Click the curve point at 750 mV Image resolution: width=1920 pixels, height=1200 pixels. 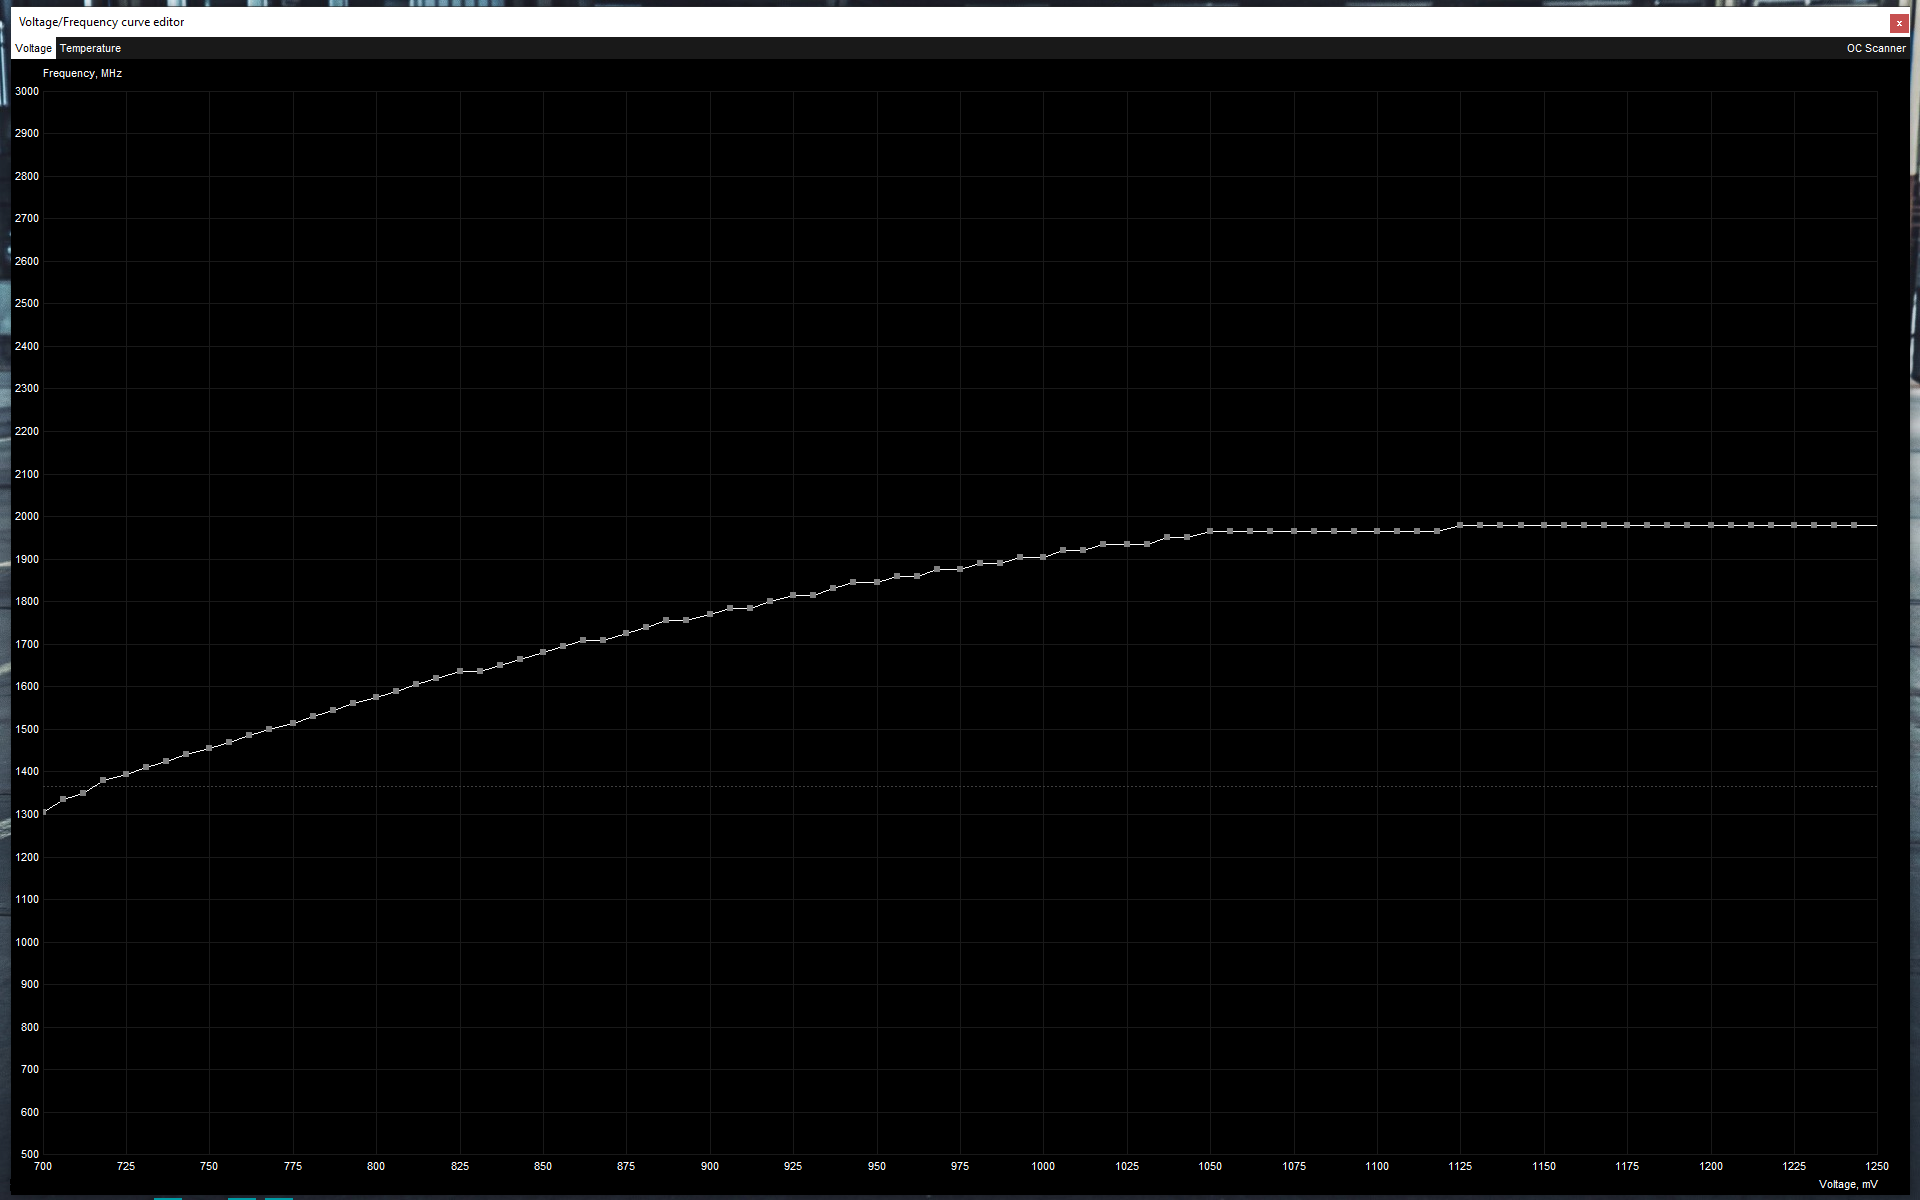coord(209,748)
